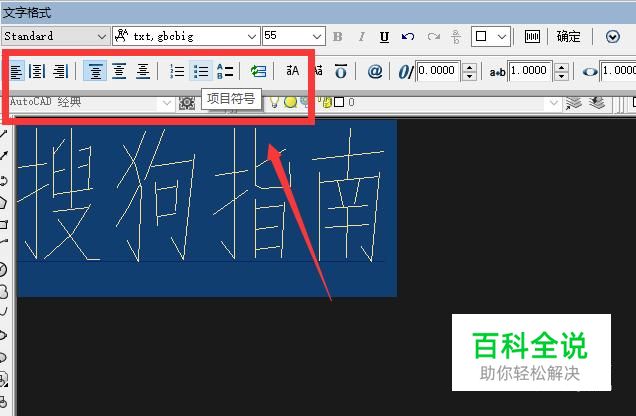Select the Revision Cloud tool in the left toolbar

tap(3, 292)
